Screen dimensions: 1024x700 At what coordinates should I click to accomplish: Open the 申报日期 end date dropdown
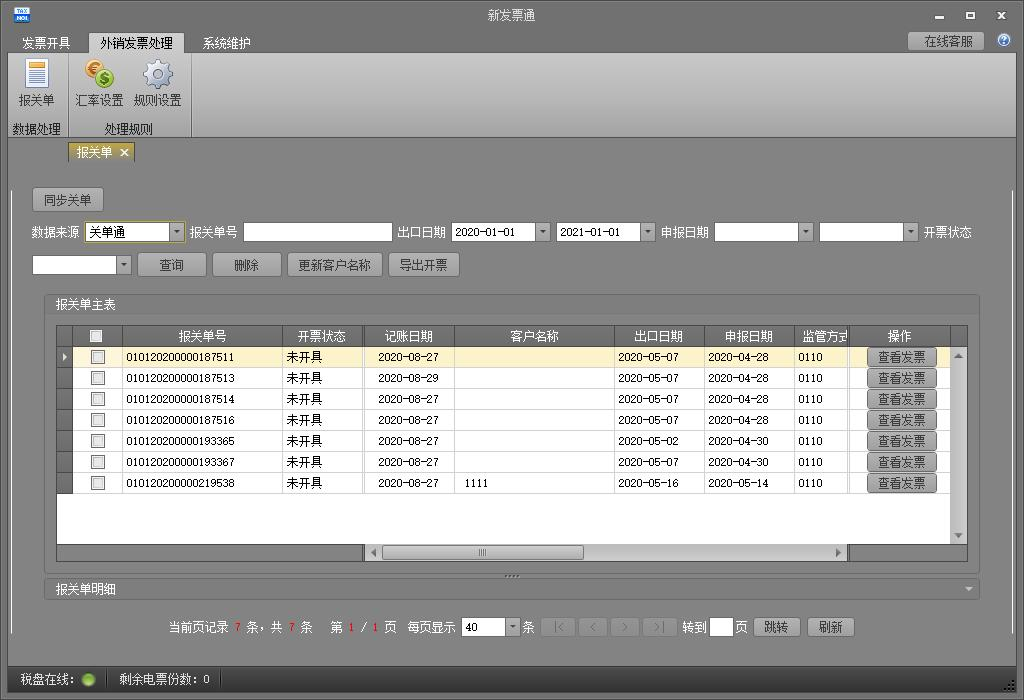click(x=911, y=232)
